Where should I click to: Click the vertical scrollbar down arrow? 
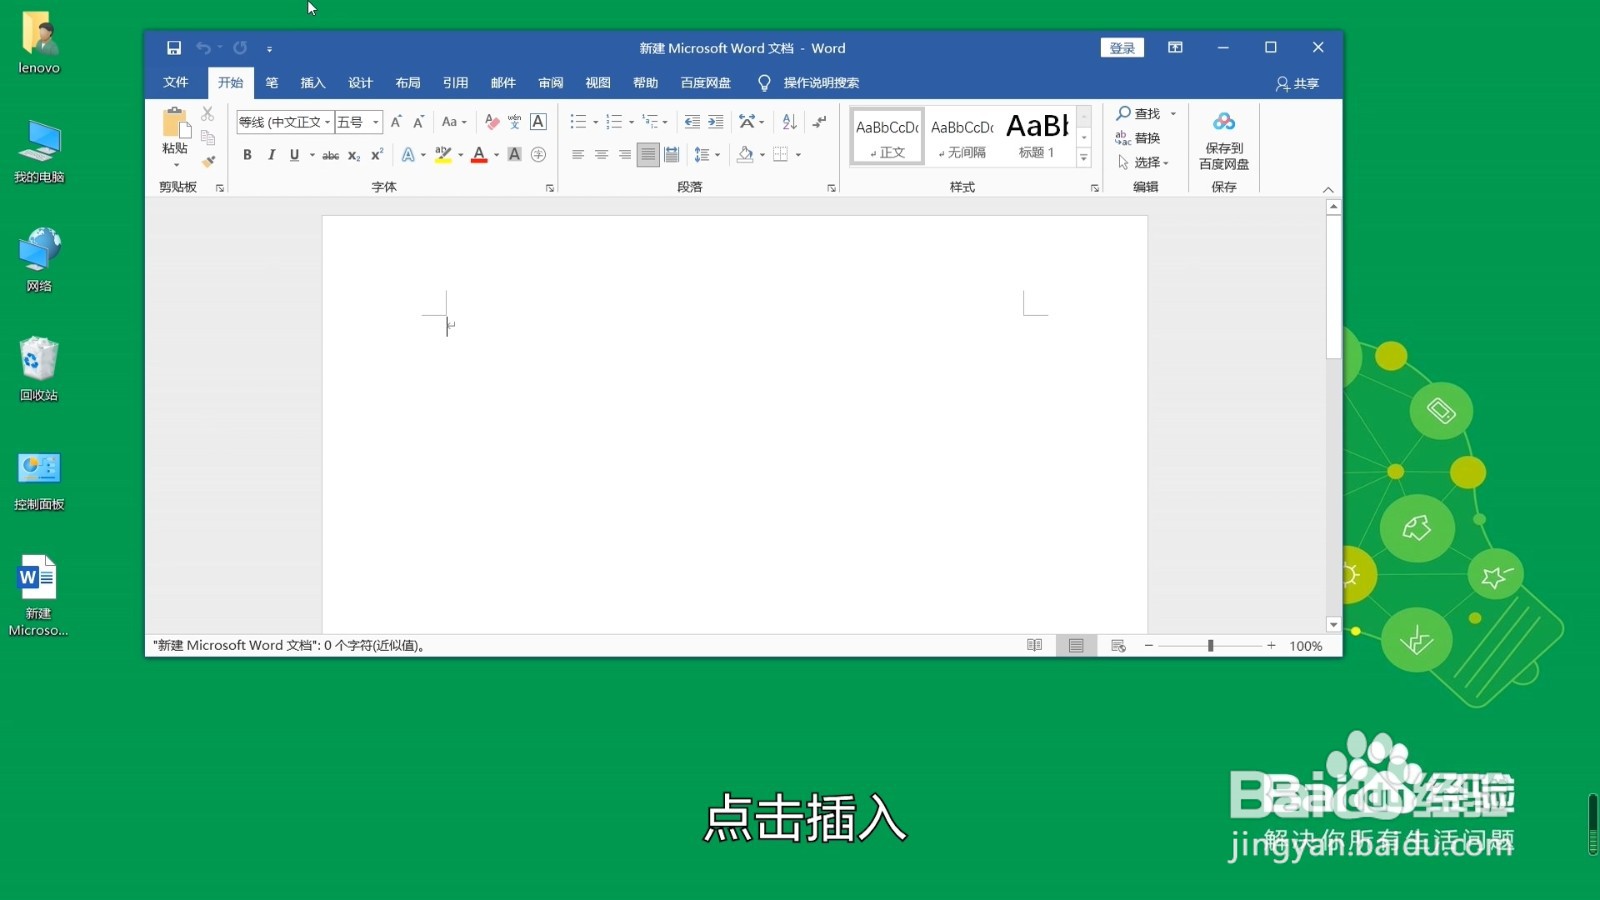tap(1333, 625)
